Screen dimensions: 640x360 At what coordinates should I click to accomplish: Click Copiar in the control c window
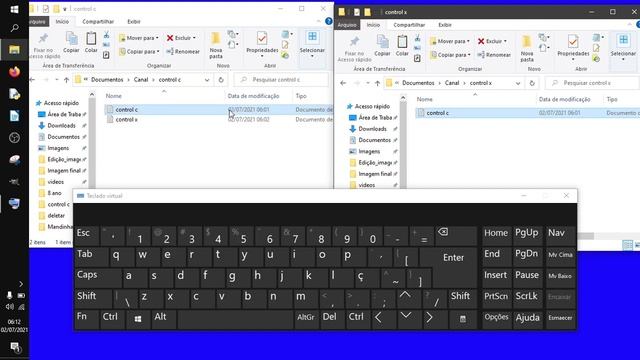coord(71,42)
